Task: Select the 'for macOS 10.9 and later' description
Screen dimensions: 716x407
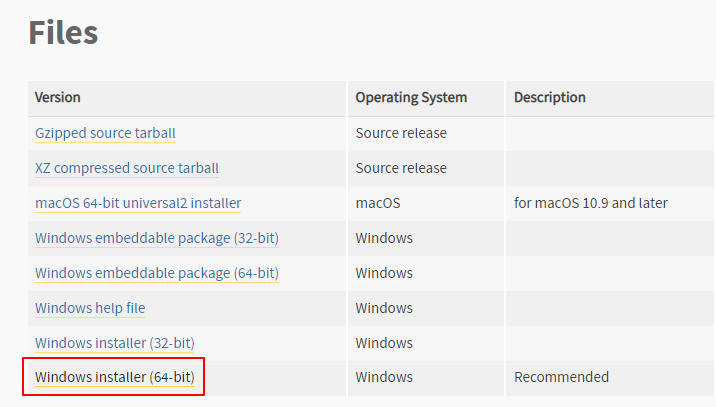Action: (590, 203)
